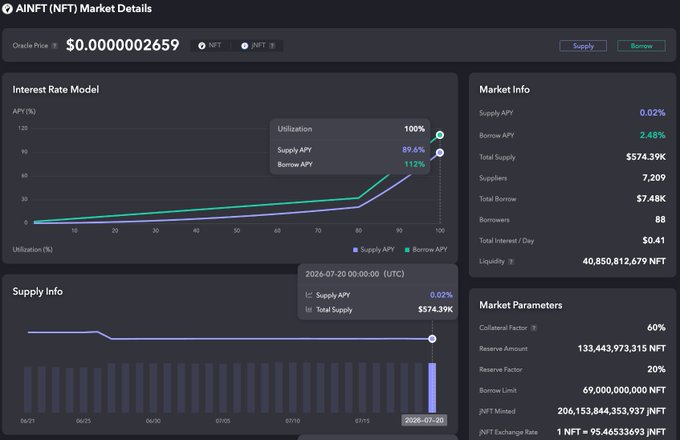
Task: Click the Supply Info line marker for 2026-07-20
Action: click(x=432, y=339)
